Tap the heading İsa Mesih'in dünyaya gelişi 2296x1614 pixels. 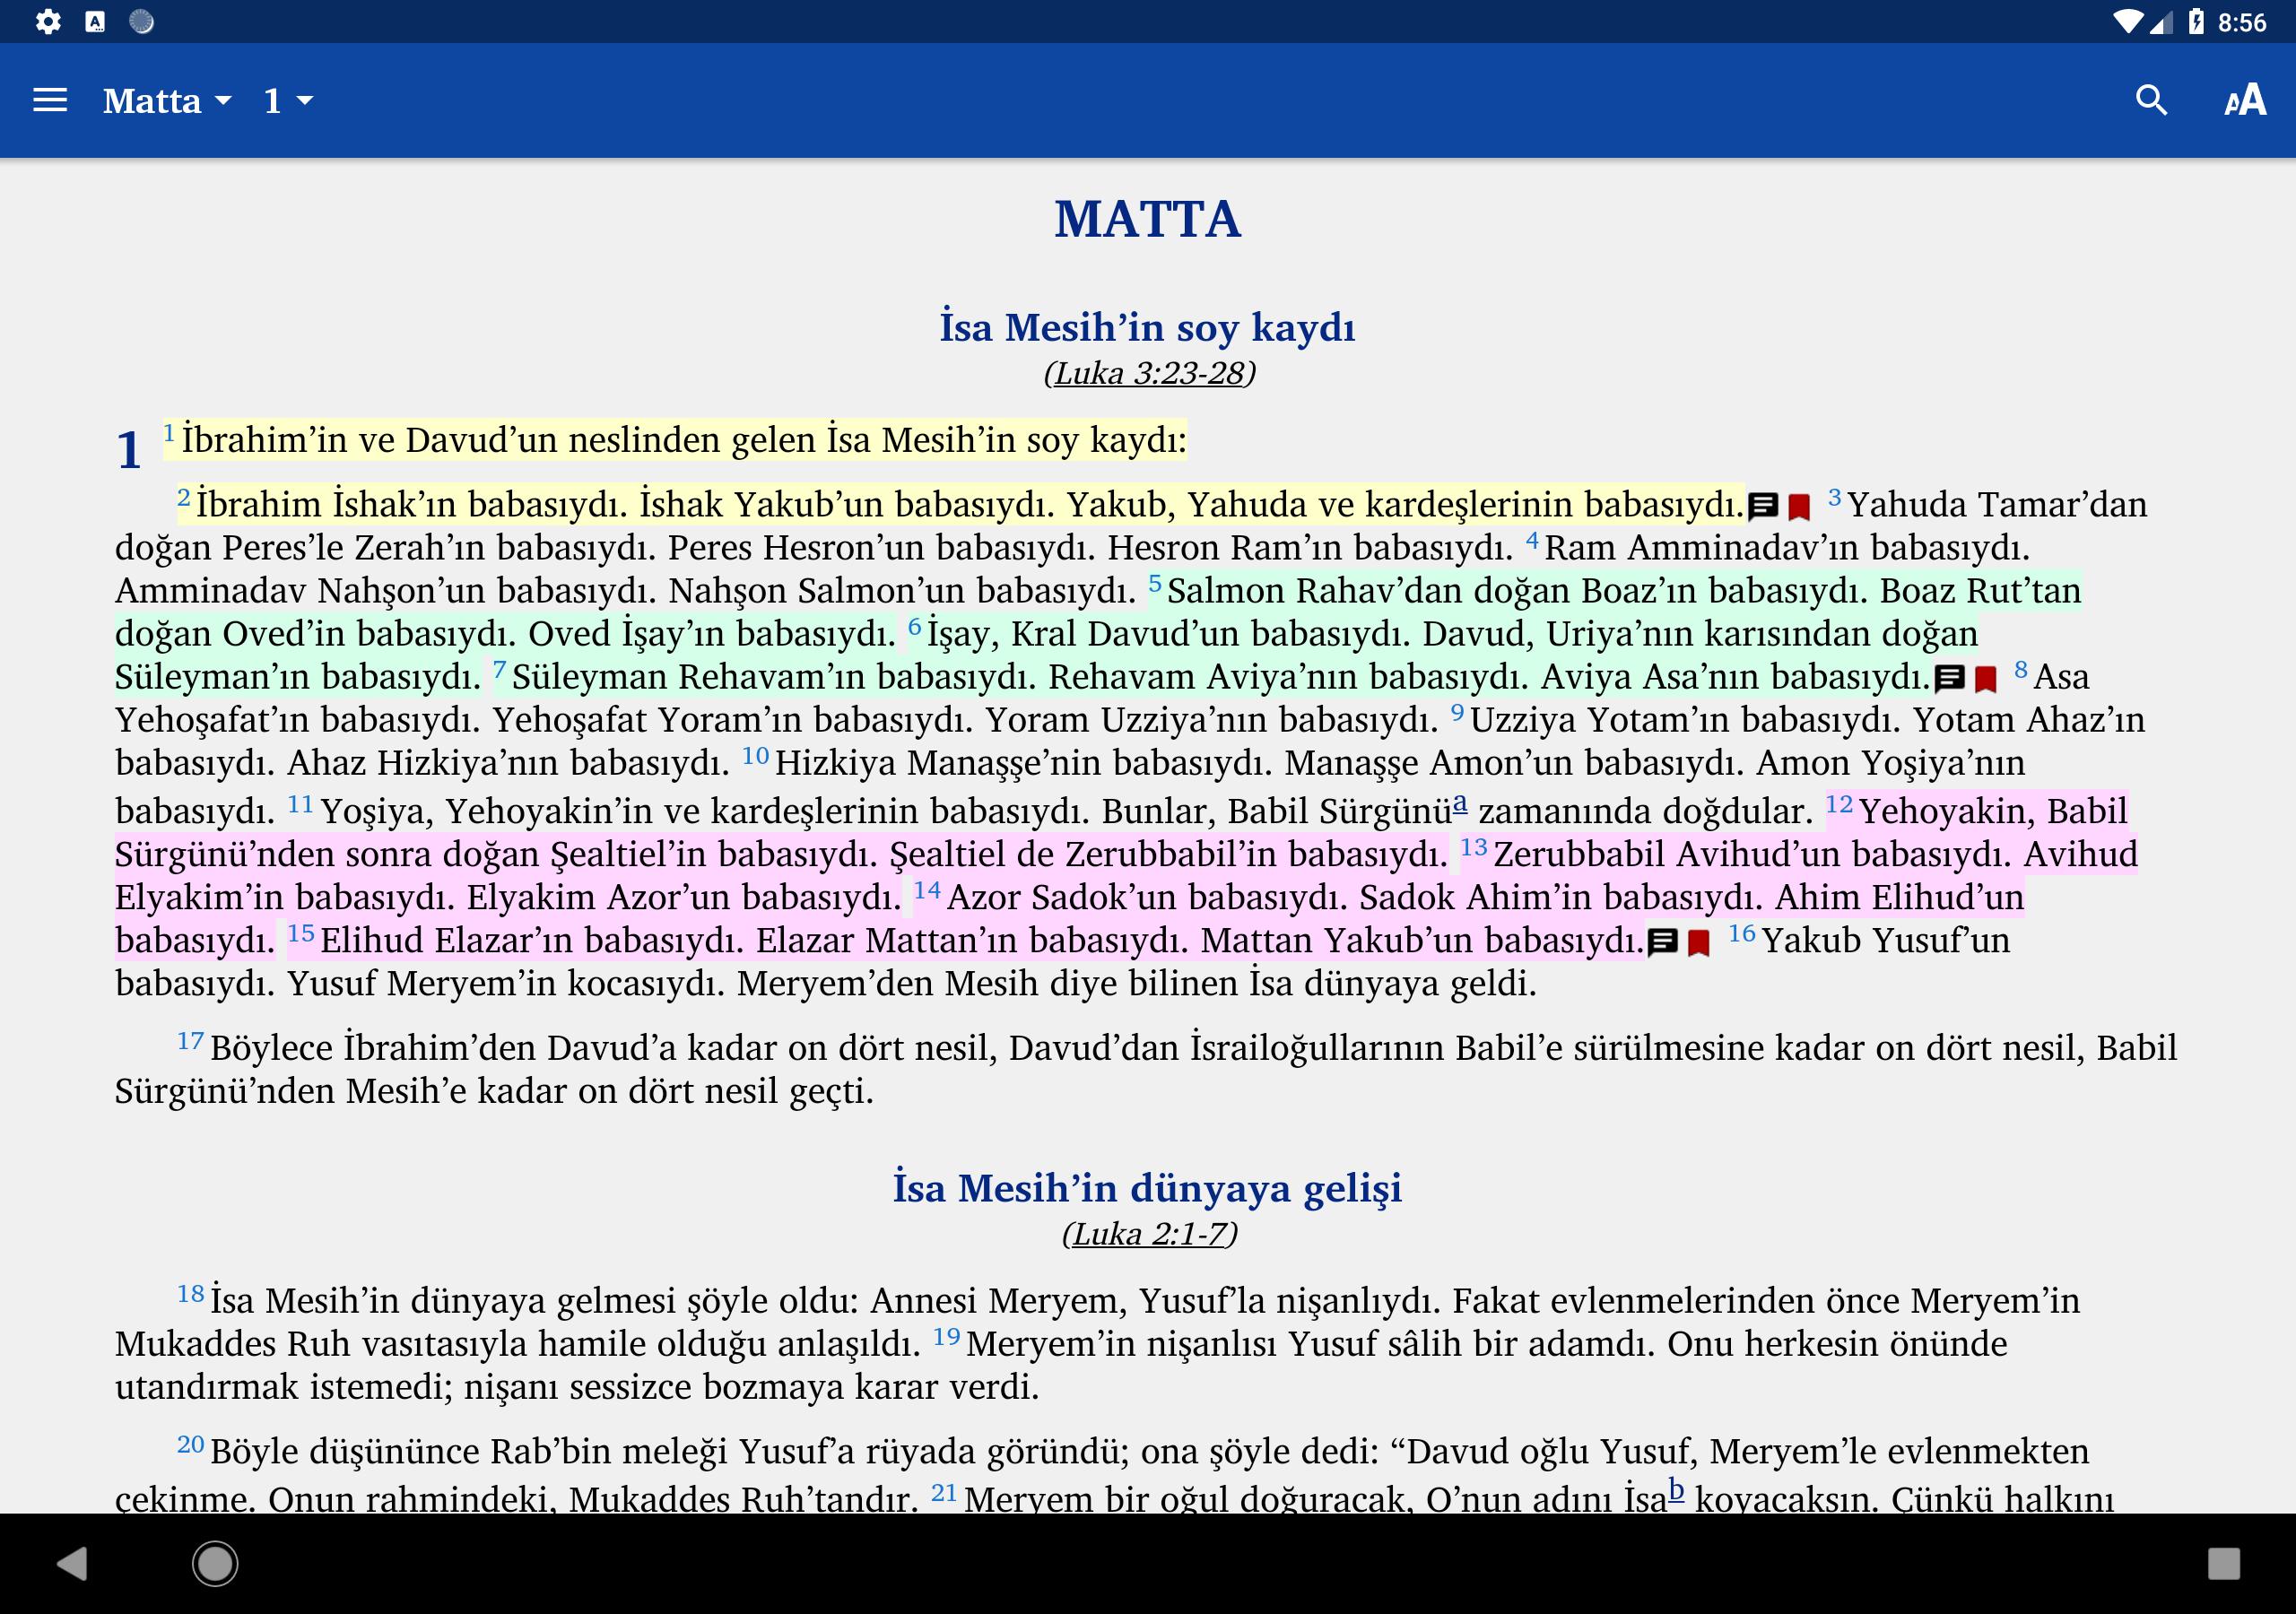tap(1148, 1188)
